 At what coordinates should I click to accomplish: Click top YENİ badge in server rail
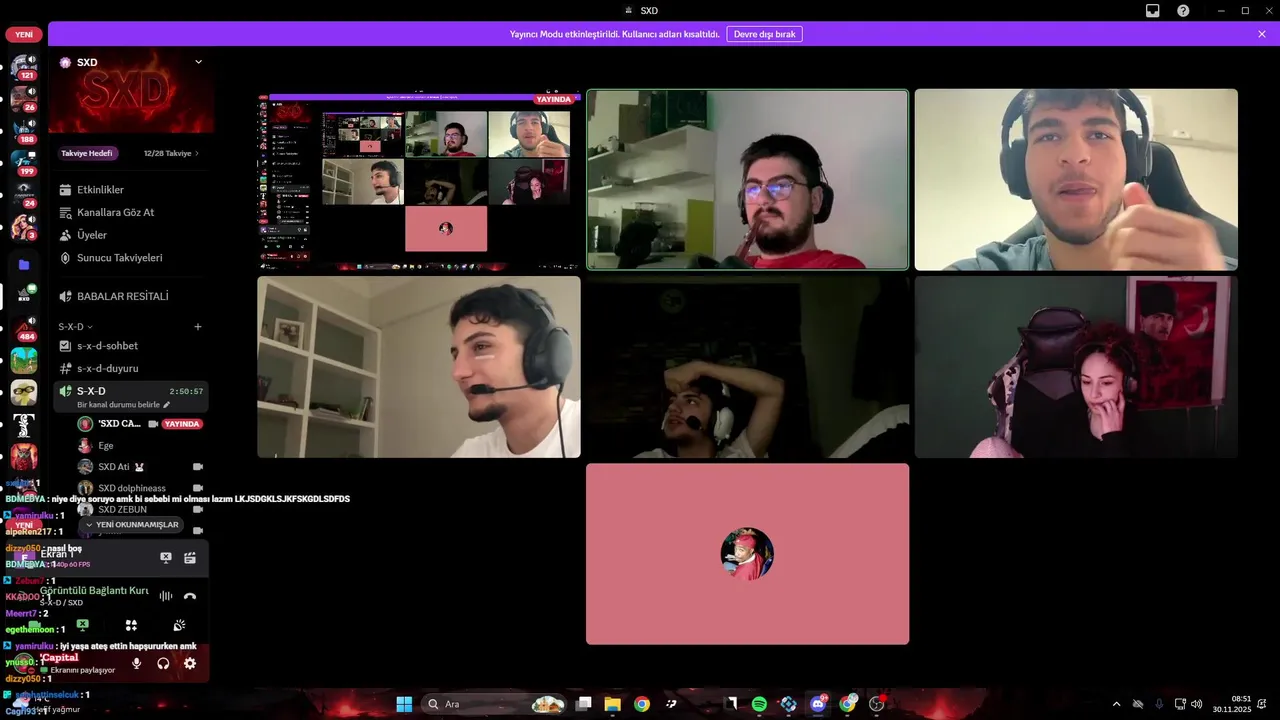tap(24, 35)
